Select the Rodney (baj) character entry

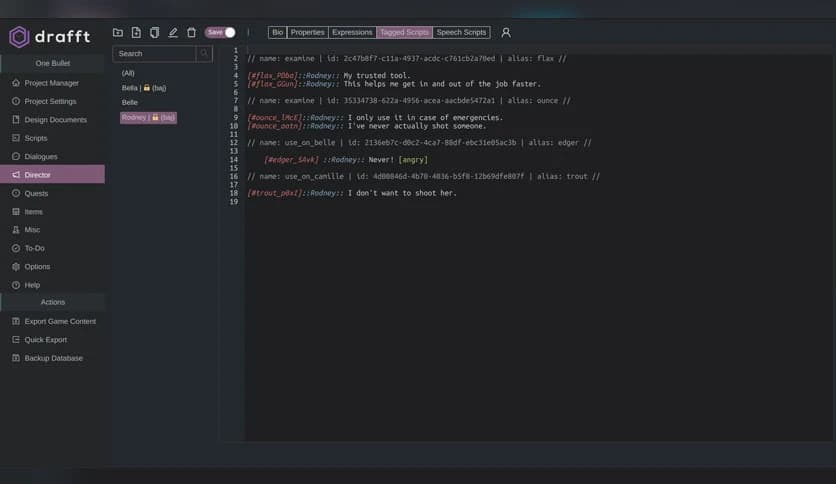148,117
